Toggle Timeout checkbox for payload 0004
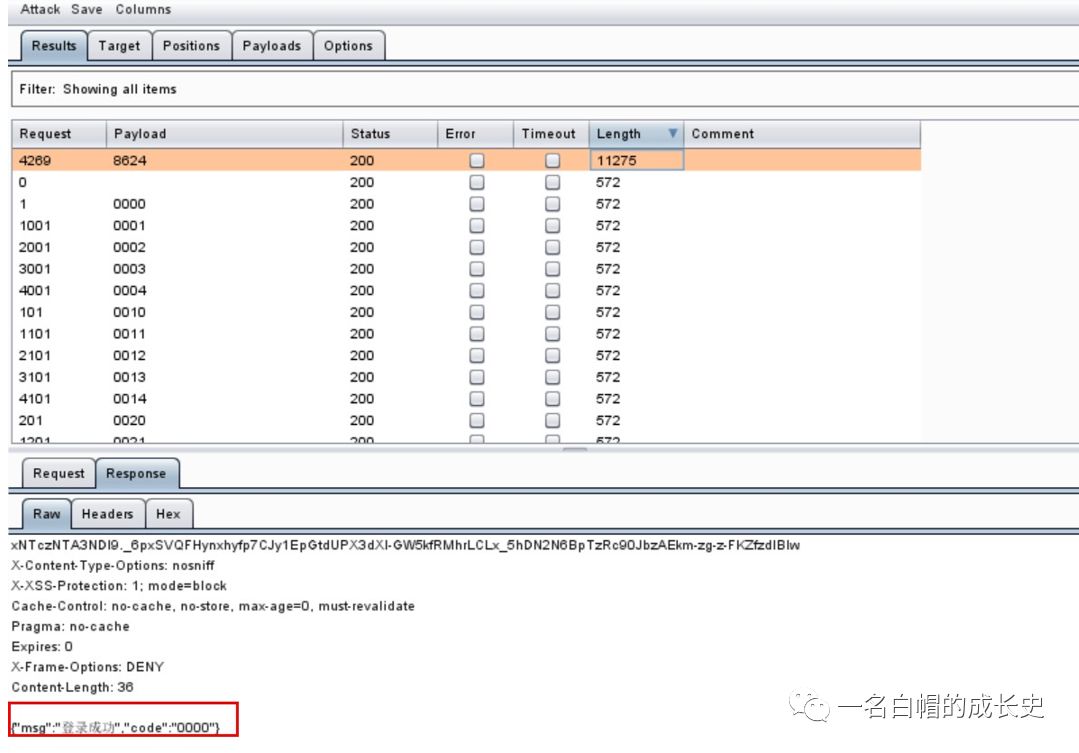The image size is (1079, 753). click(x=552, y=290)
